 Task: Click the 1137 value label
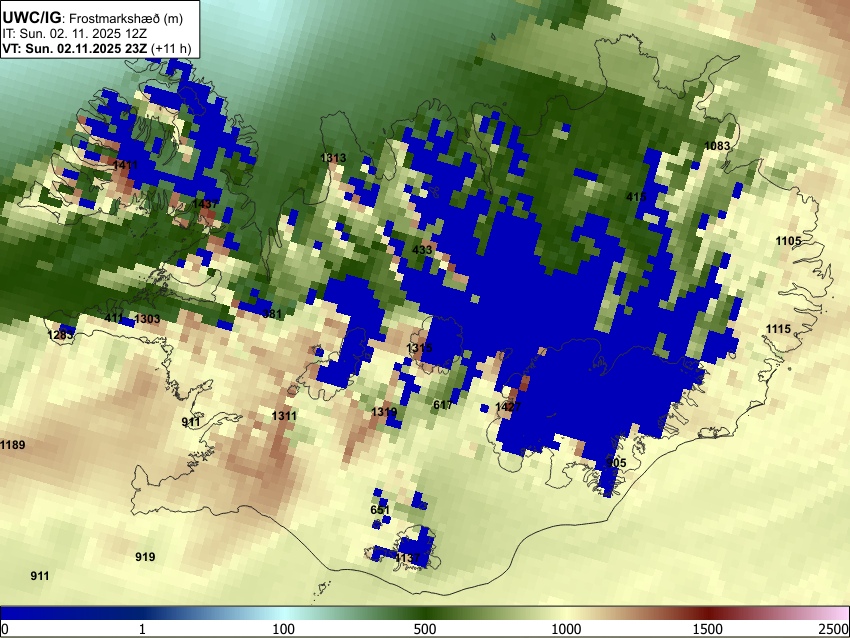click(407, 558)
